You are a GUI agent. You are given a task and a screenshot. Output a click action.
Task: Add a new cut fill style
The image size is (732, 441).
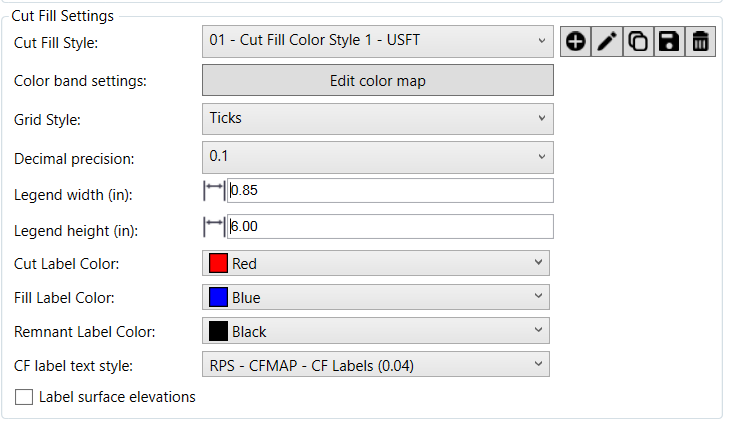(x=576, y=42)
